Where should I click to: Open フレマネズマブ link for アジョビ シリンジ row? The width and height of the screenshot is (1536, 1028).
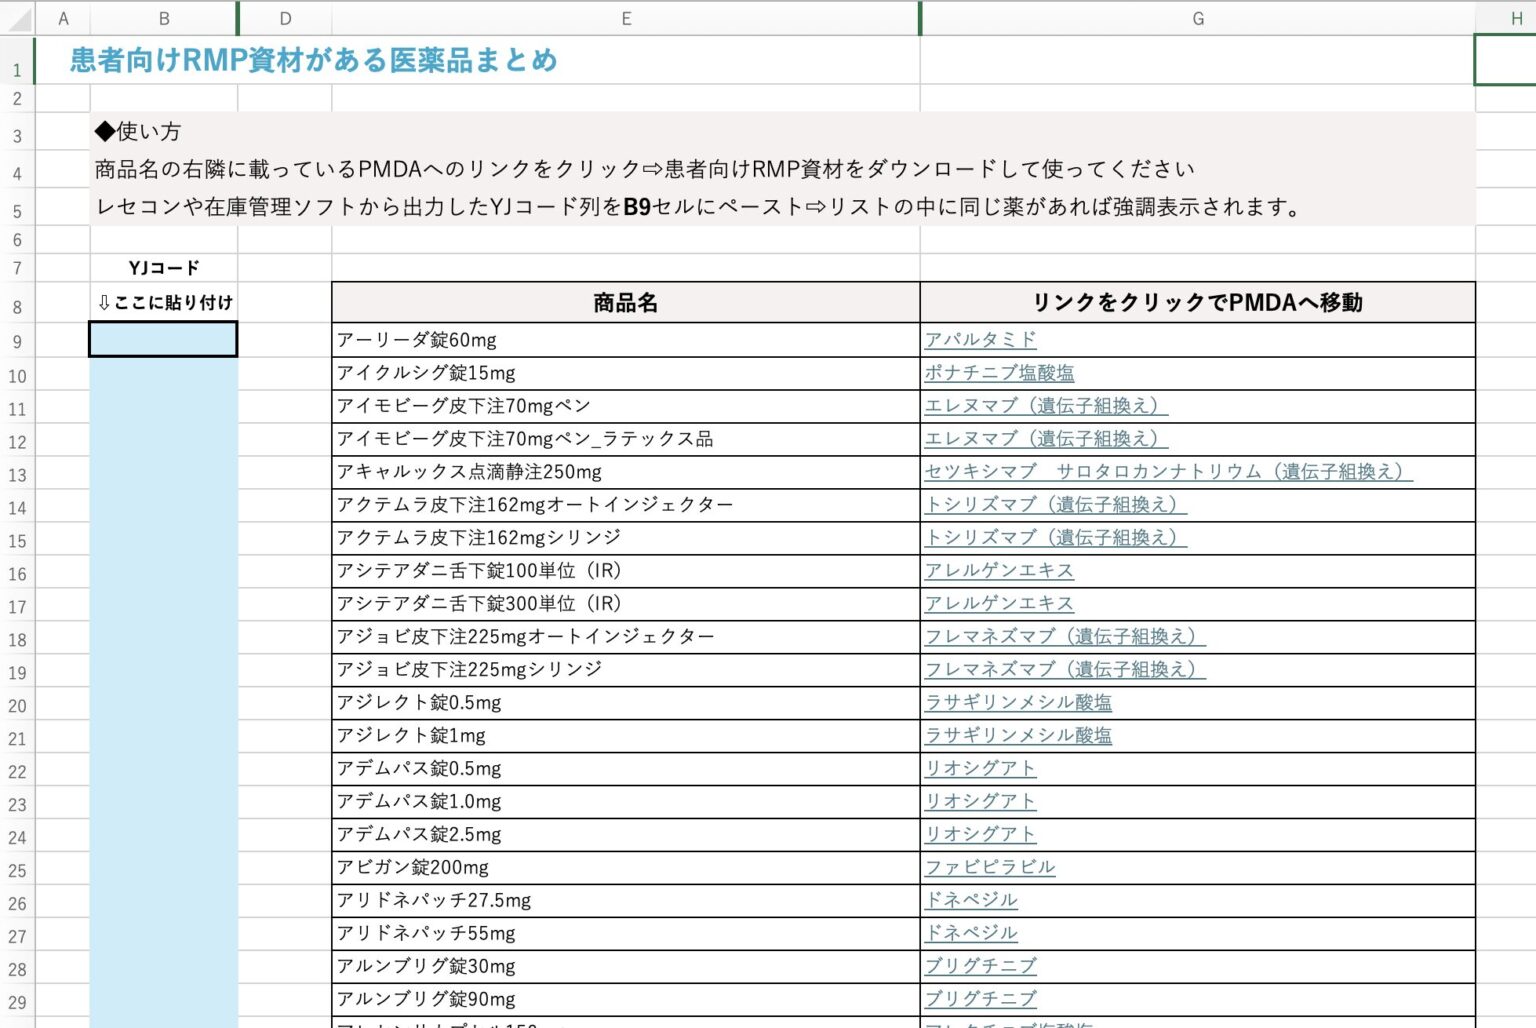[x=1065, y=669]
